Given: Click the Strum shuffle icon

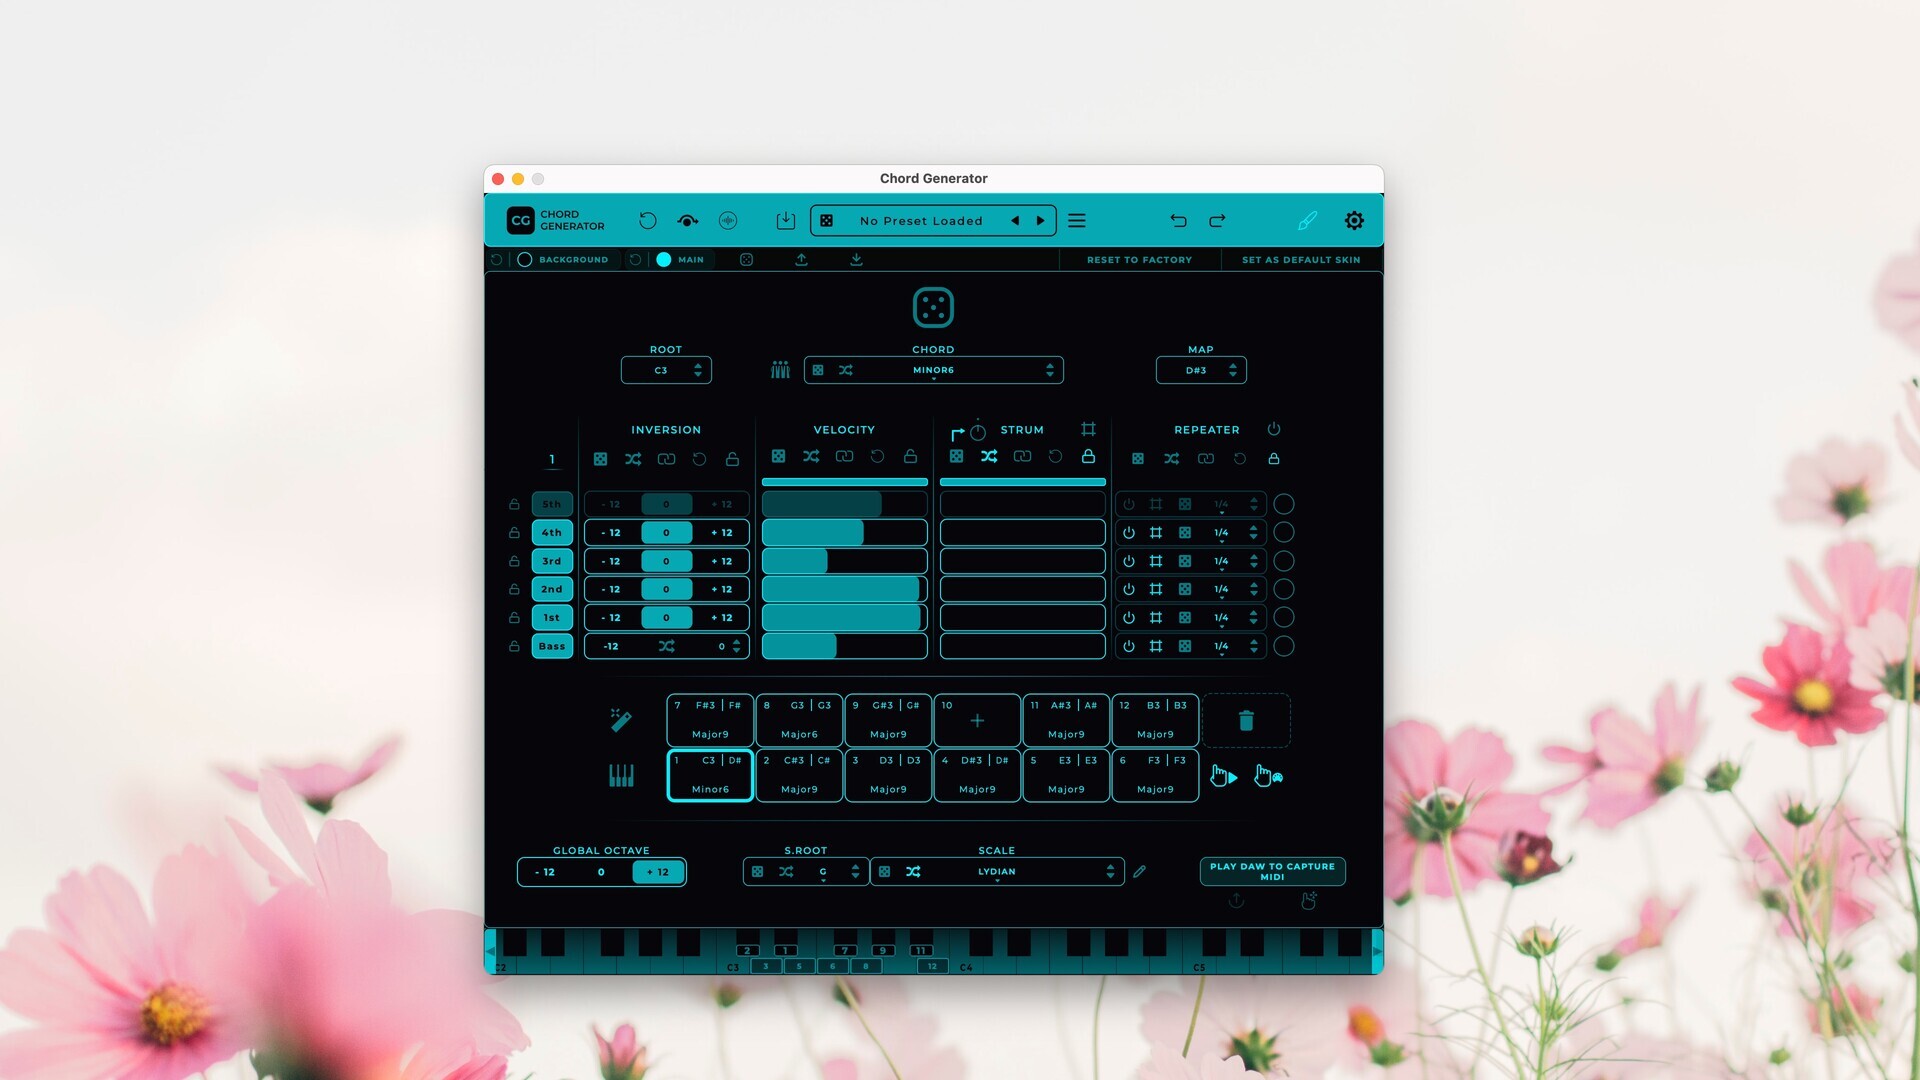Looking at the screenshot, I should click(989, 456).
